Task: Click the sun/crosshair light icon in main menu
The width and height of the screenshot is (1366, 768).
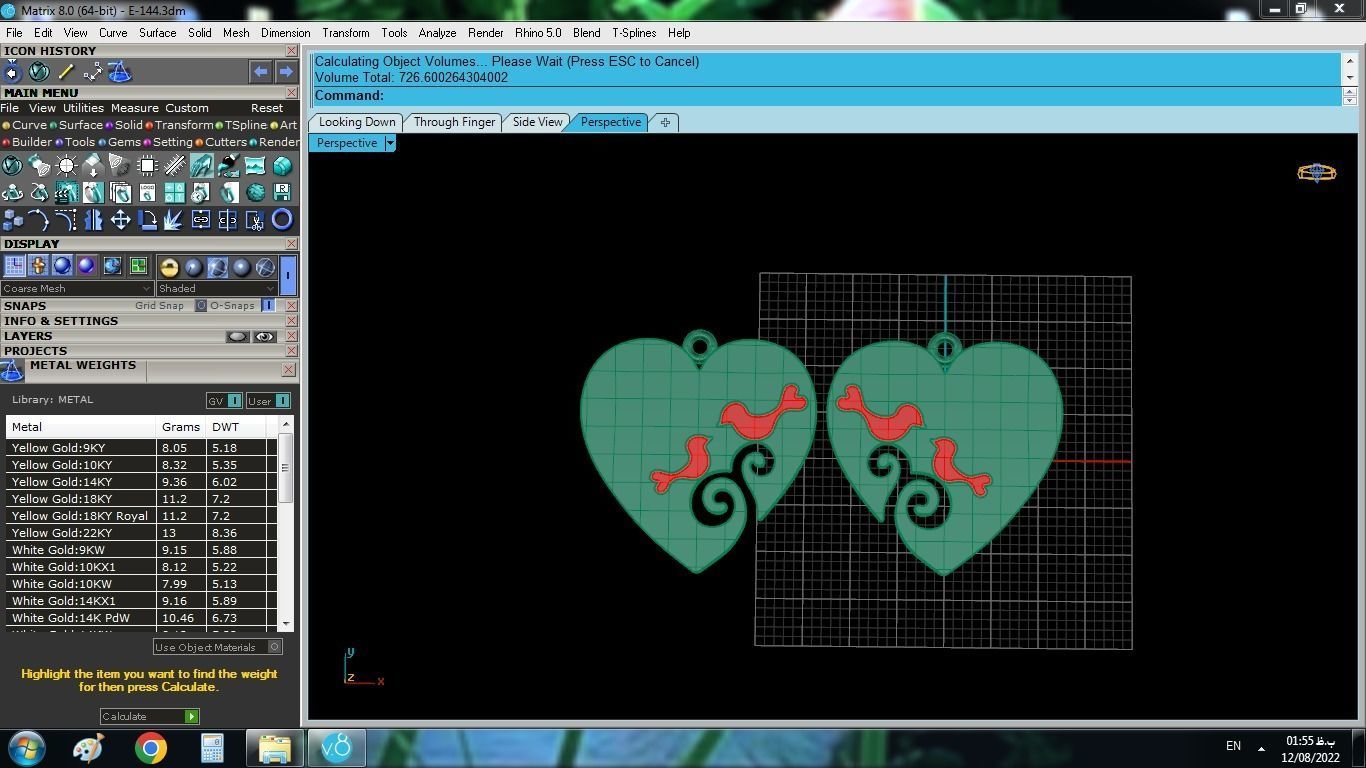Action: click(x=66, y=166)
